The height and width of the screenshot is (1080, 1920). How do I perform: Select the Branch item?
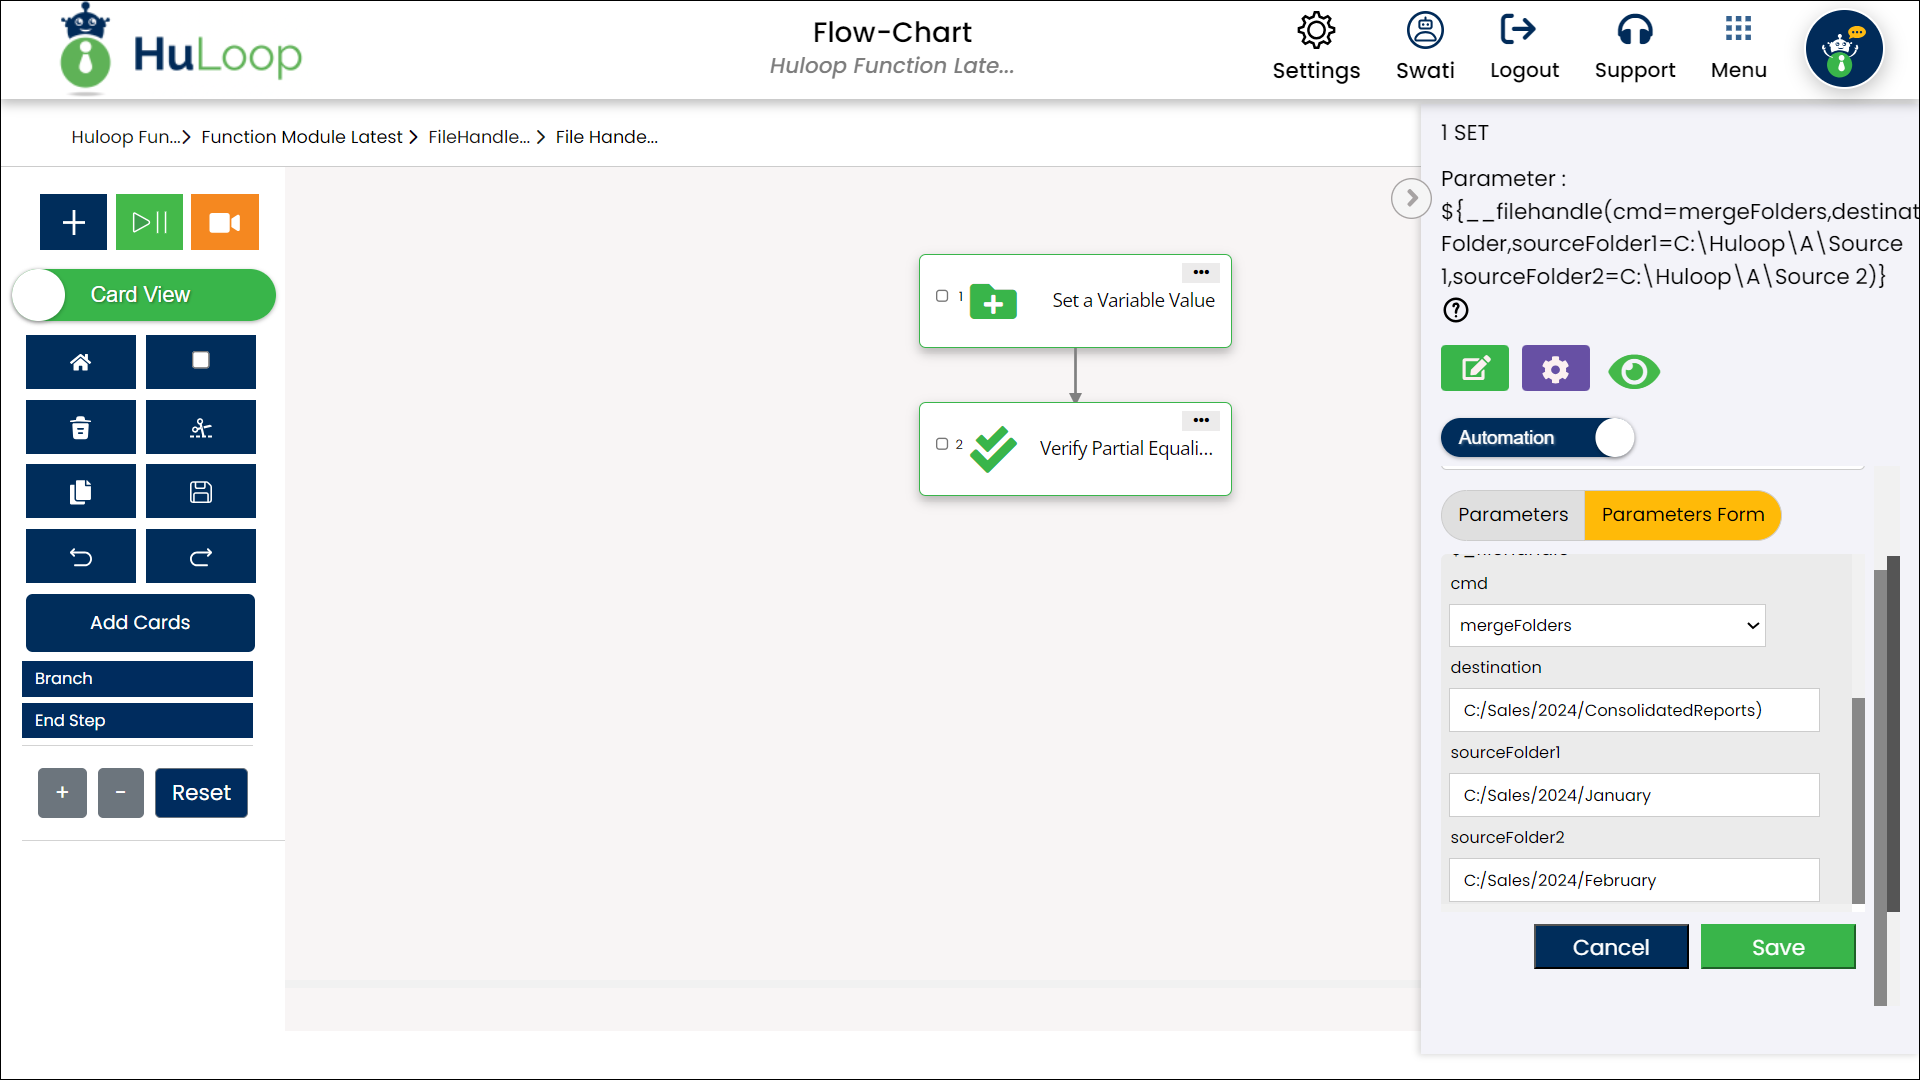[137, 679]
